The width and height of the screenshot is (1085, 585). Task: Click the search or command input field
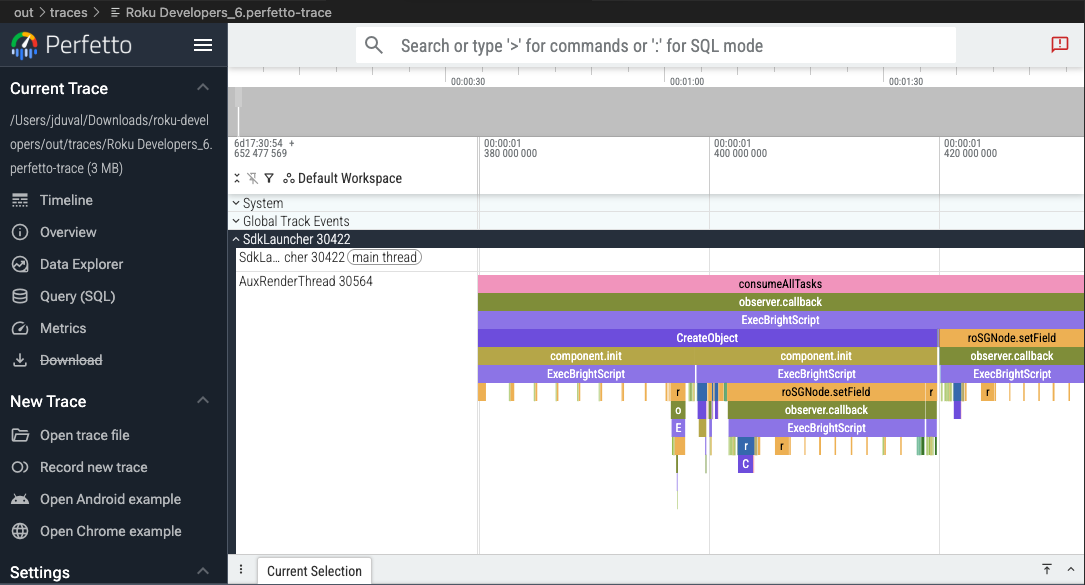pyautogui.click(x=670, y=45)
